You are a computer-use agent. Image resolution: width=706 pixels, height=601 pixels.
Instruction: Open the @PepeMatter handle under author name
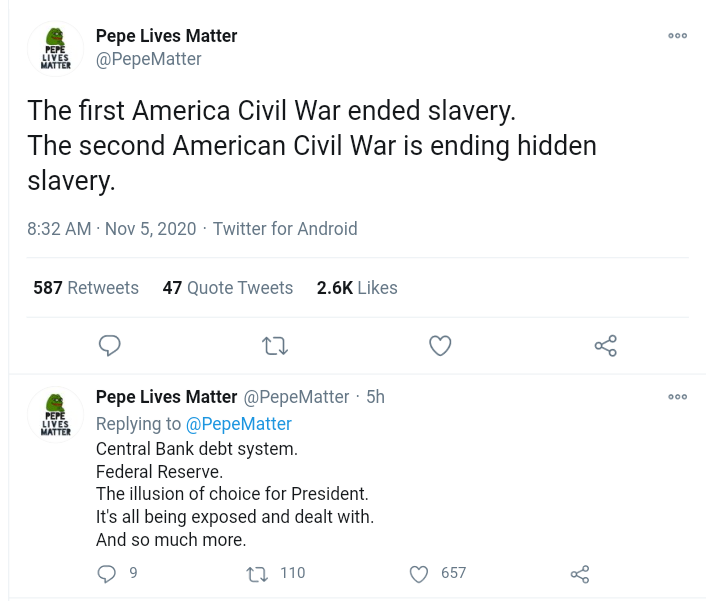pos(148,59)
